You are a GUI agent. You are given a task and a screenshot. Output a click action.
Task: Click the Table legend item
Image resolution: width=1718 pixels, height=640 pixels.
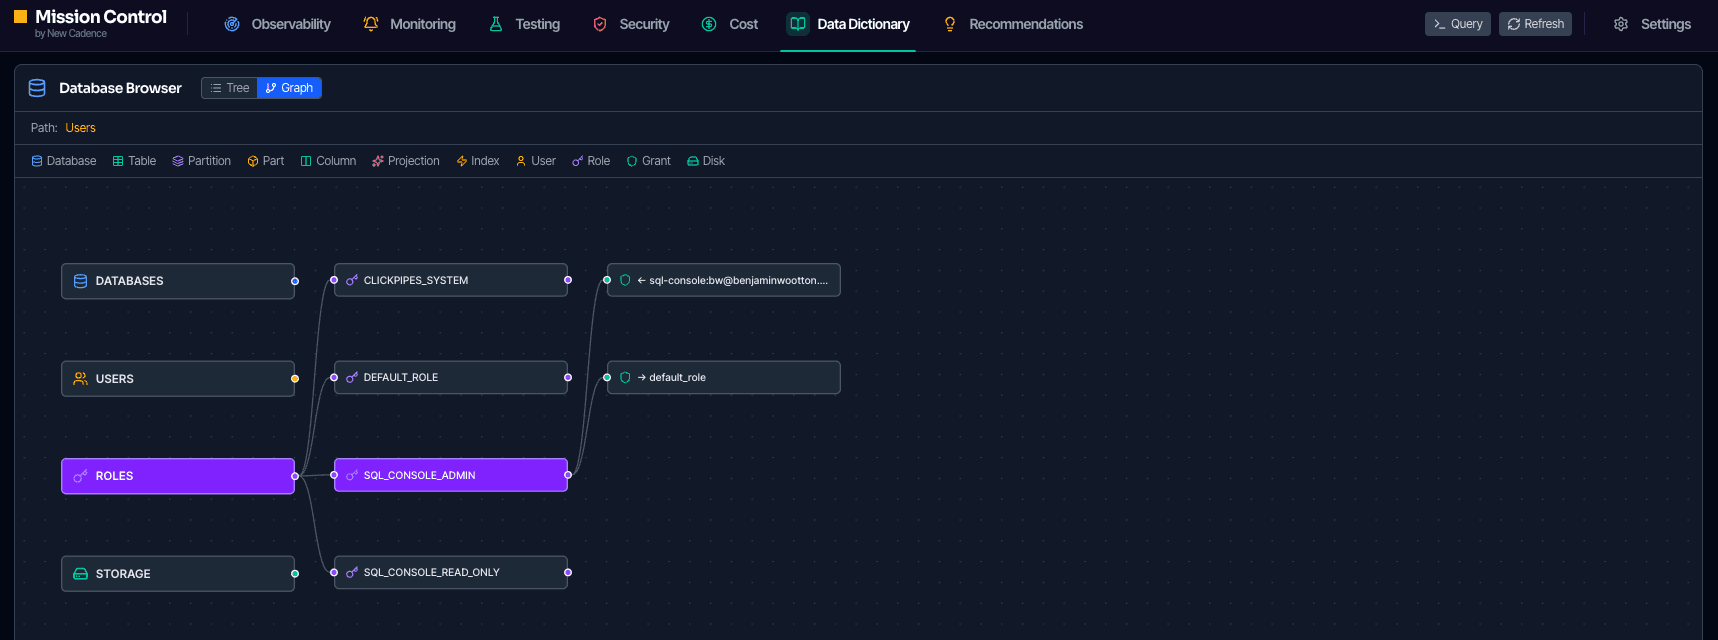click(134, 161)
